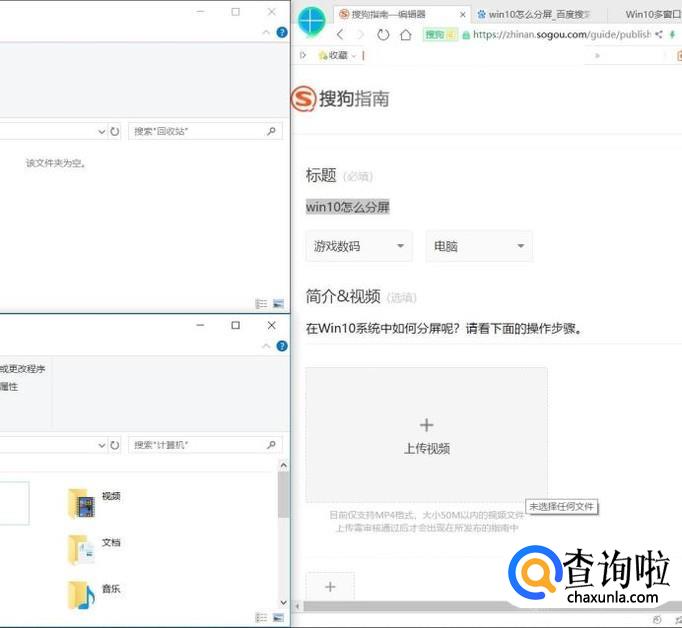Viewport: 682px width, 628px height.
Task: Click the share icon in address bar
Action: point(659,34)
